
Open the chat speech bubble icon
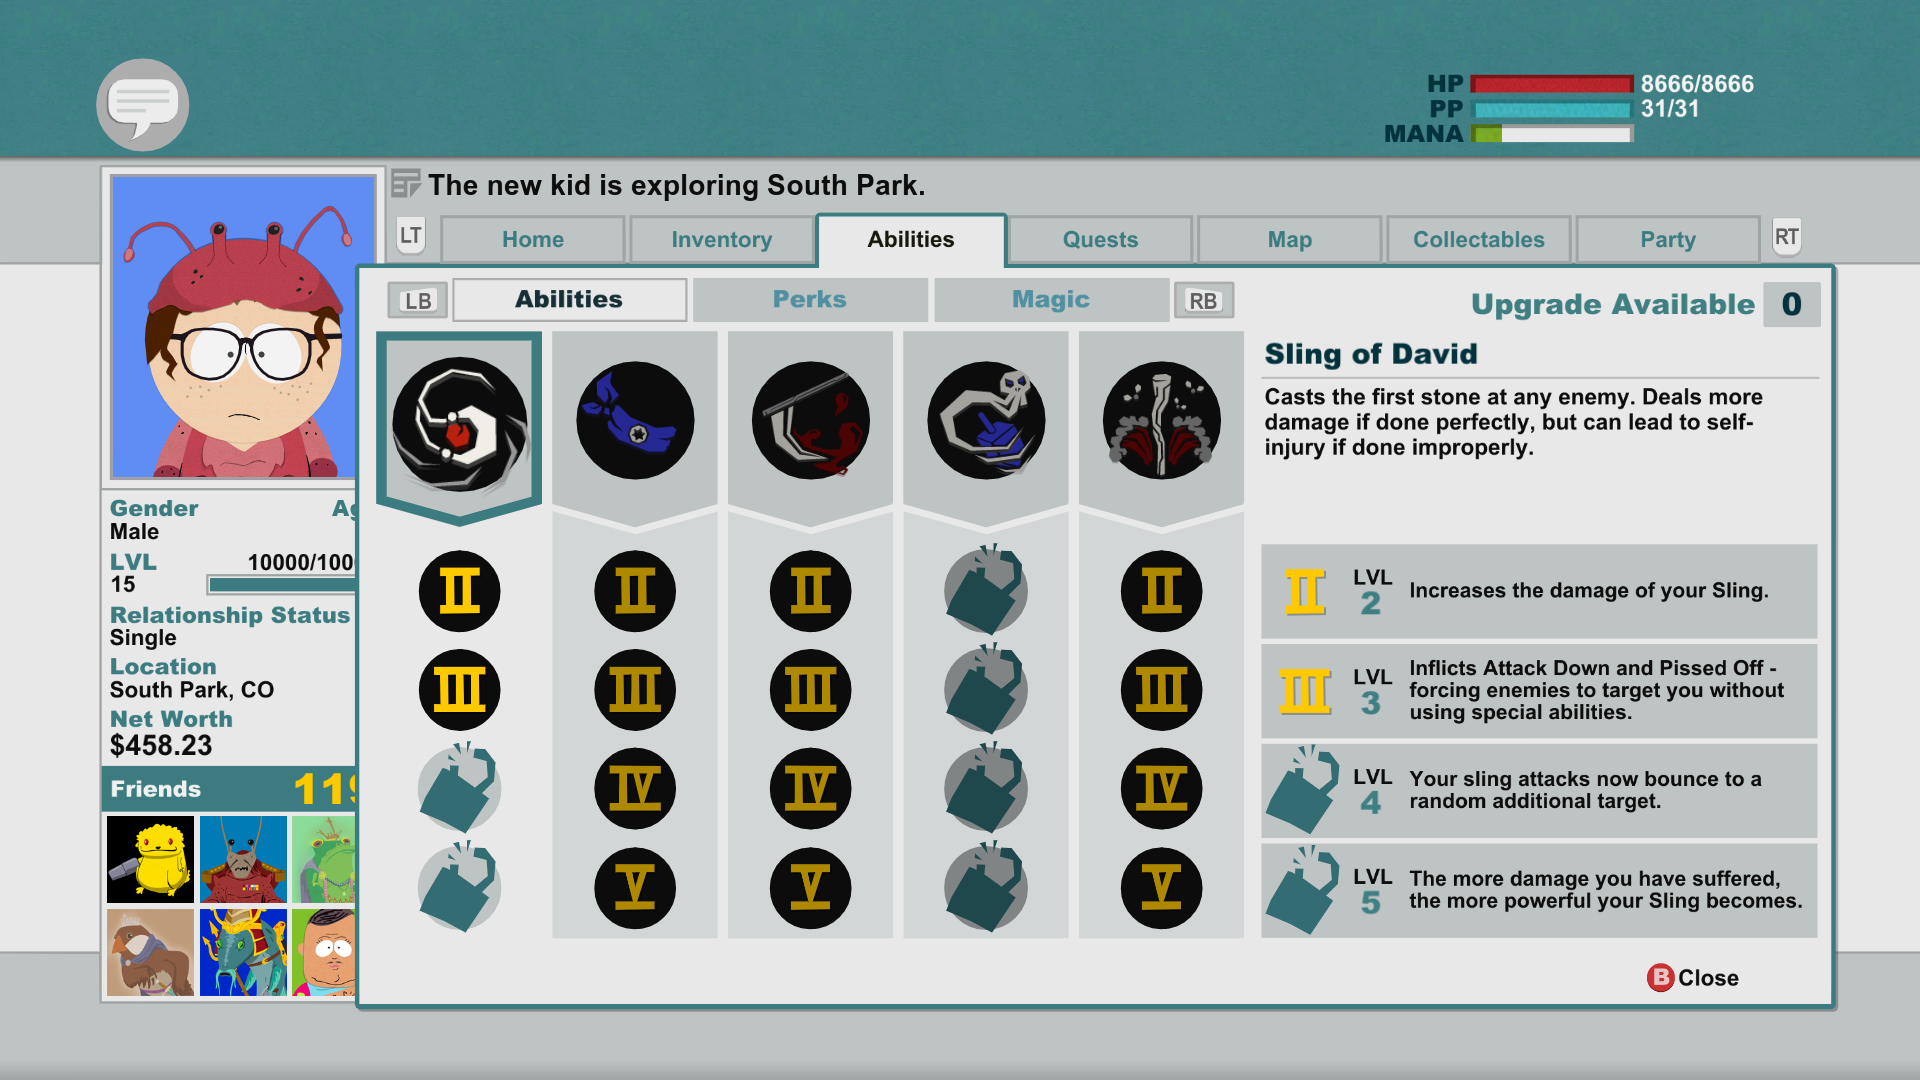pos(143,105)
